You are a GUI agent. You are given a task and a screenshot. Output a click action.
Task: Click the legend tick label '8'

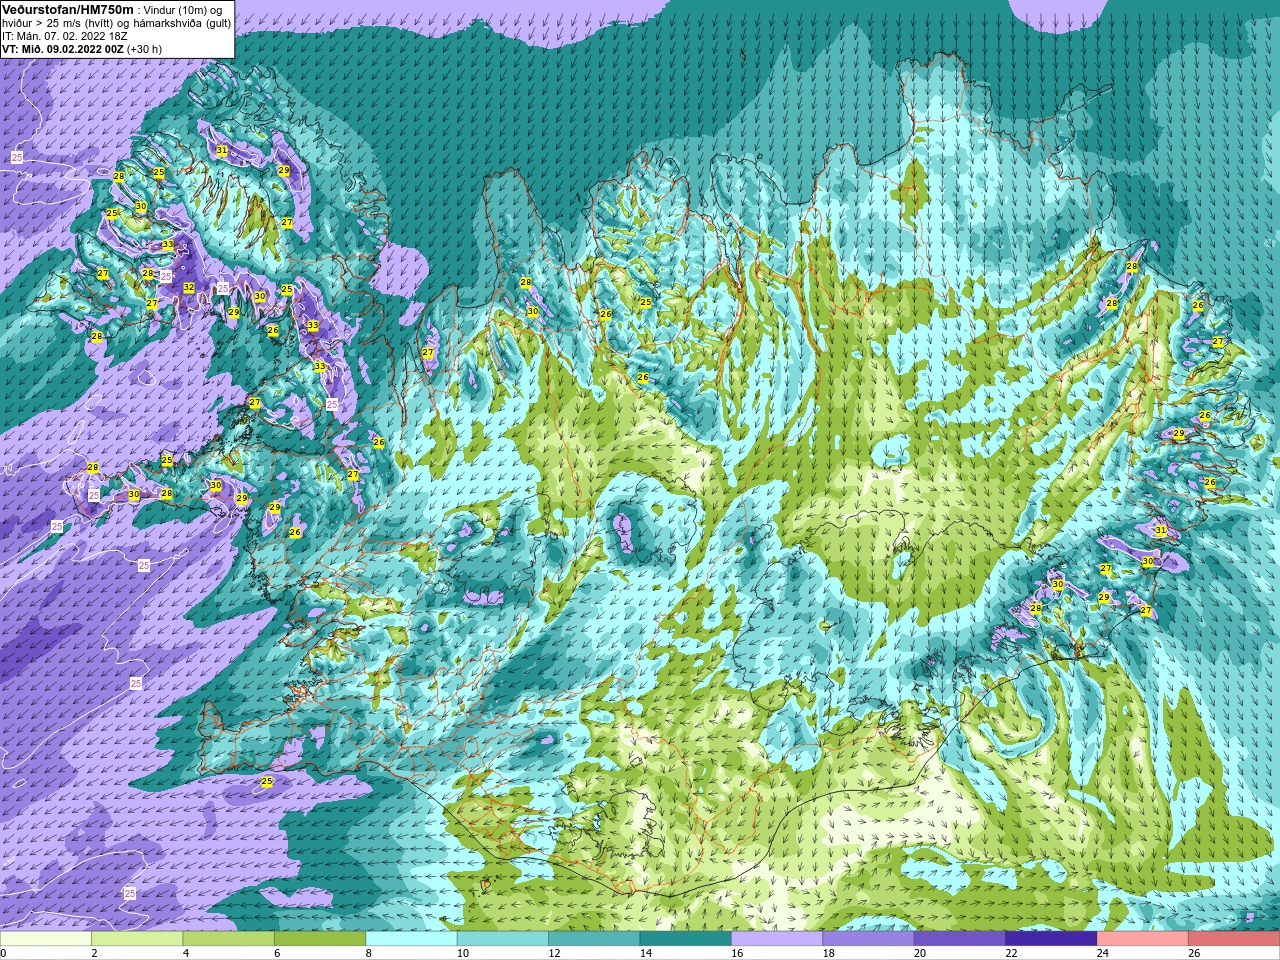(x=368, y=953)
